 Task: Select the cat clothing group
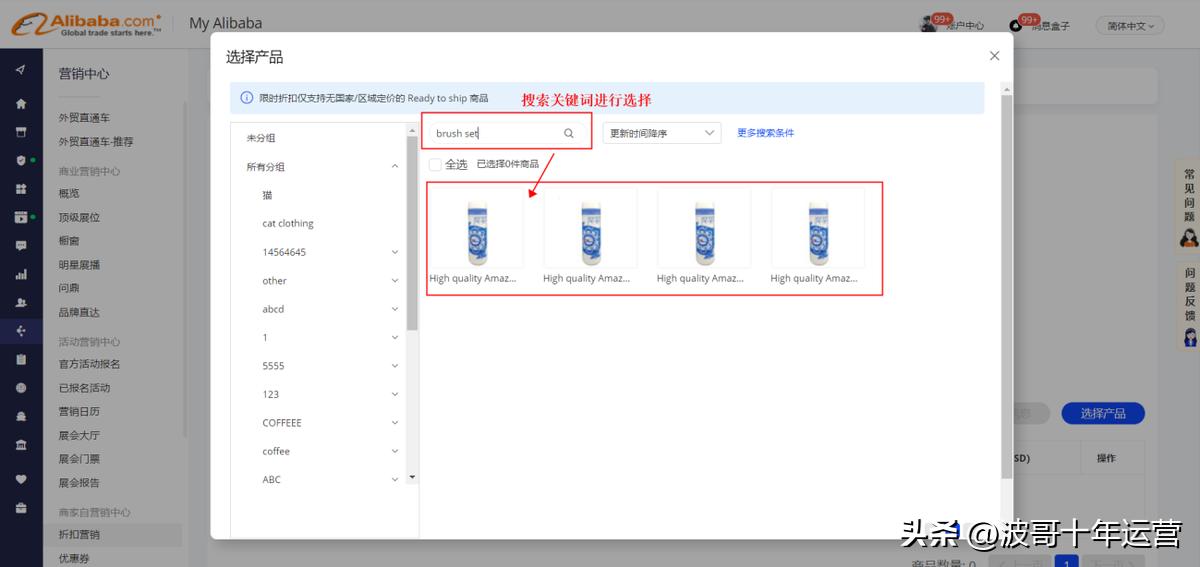click(x=288, y=224)
